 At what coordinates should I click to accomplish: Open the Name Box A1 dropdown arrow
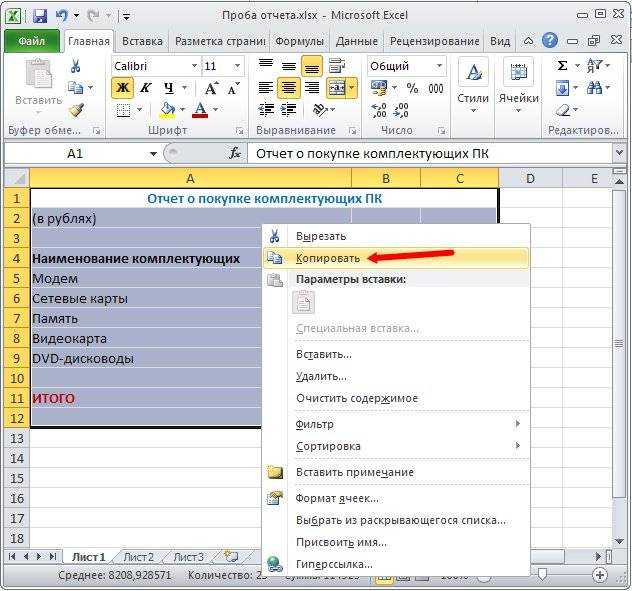coord(153,154)
